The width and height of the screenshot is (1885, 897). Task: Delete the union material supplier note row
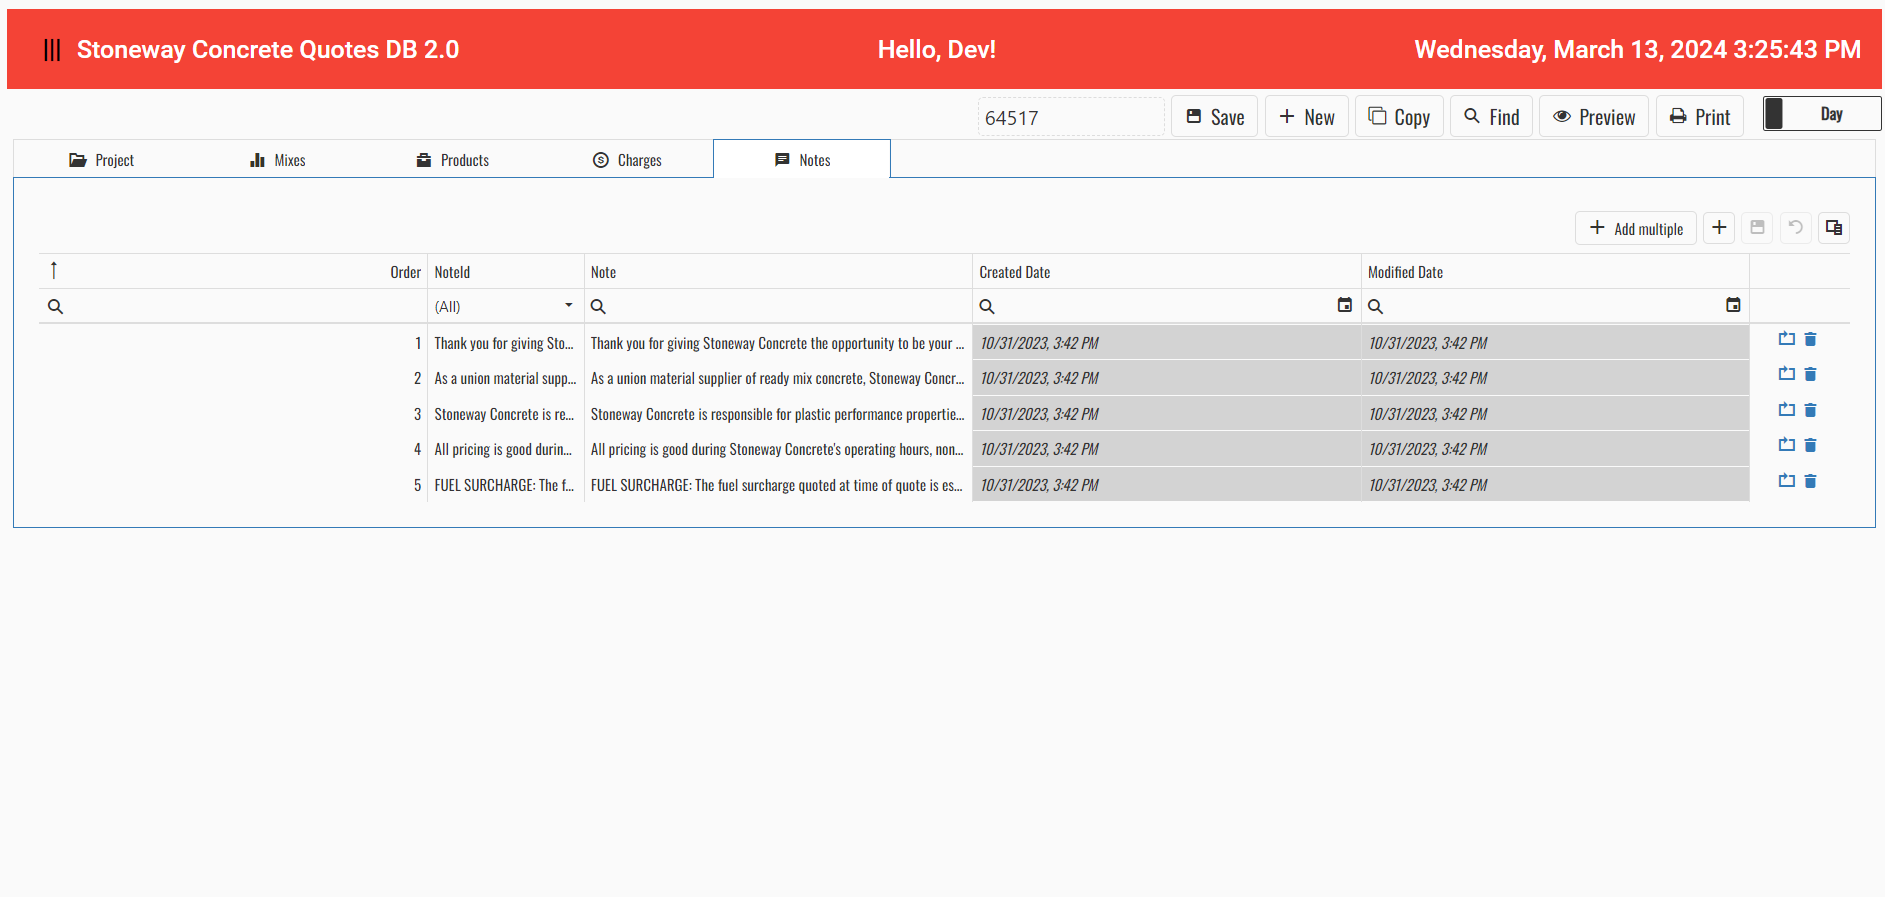pos(1810,374)
